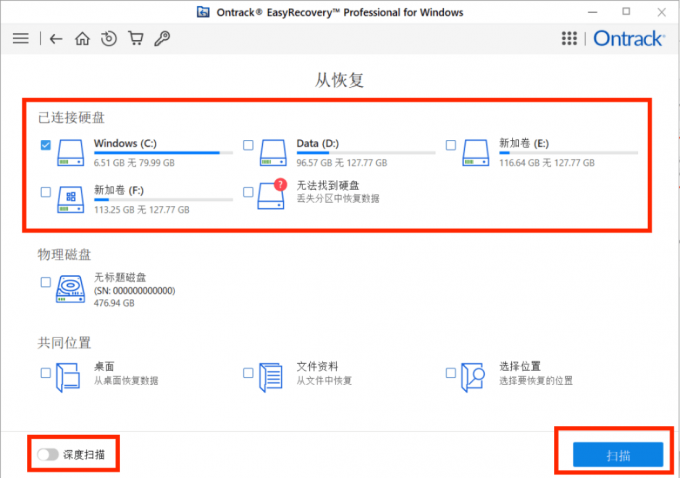Viewport: 680px width, 478px height.
Task: Click the 无标题磁盘 physical disk icon
Action: click(70, 289)
